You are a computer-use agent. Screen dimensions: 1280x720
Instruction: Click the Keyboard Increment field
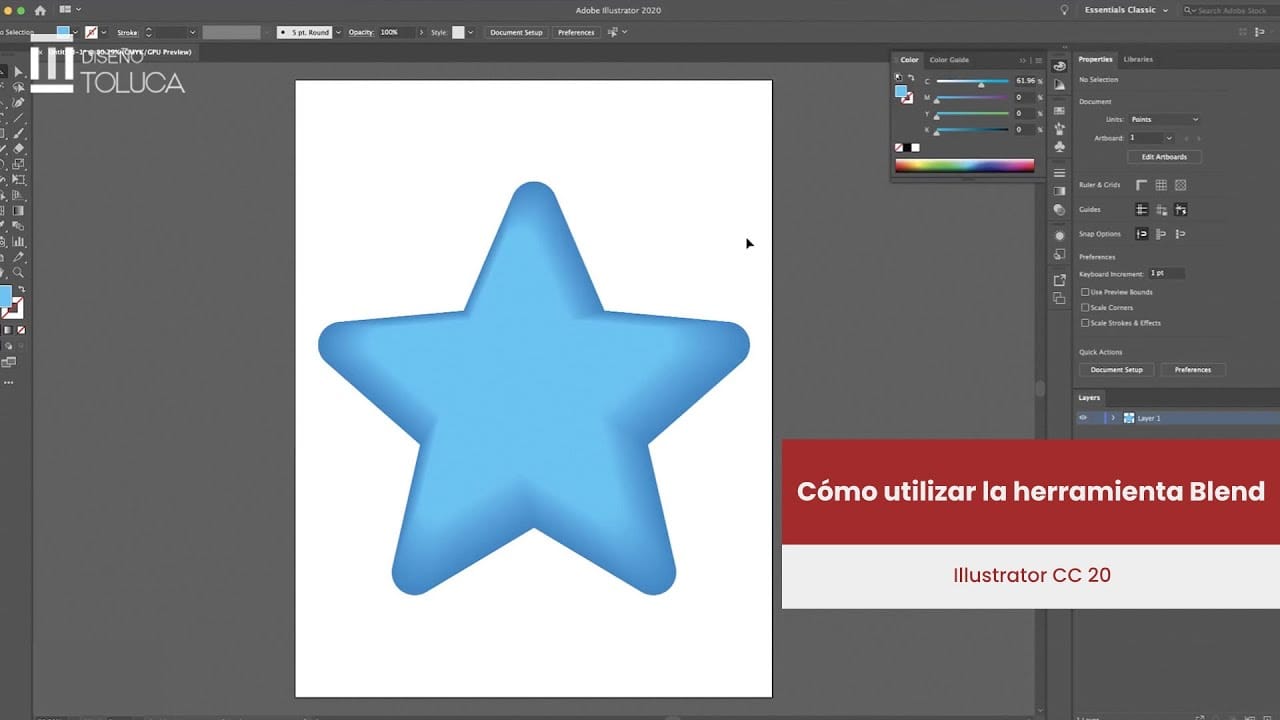[x=1167, y=273]
